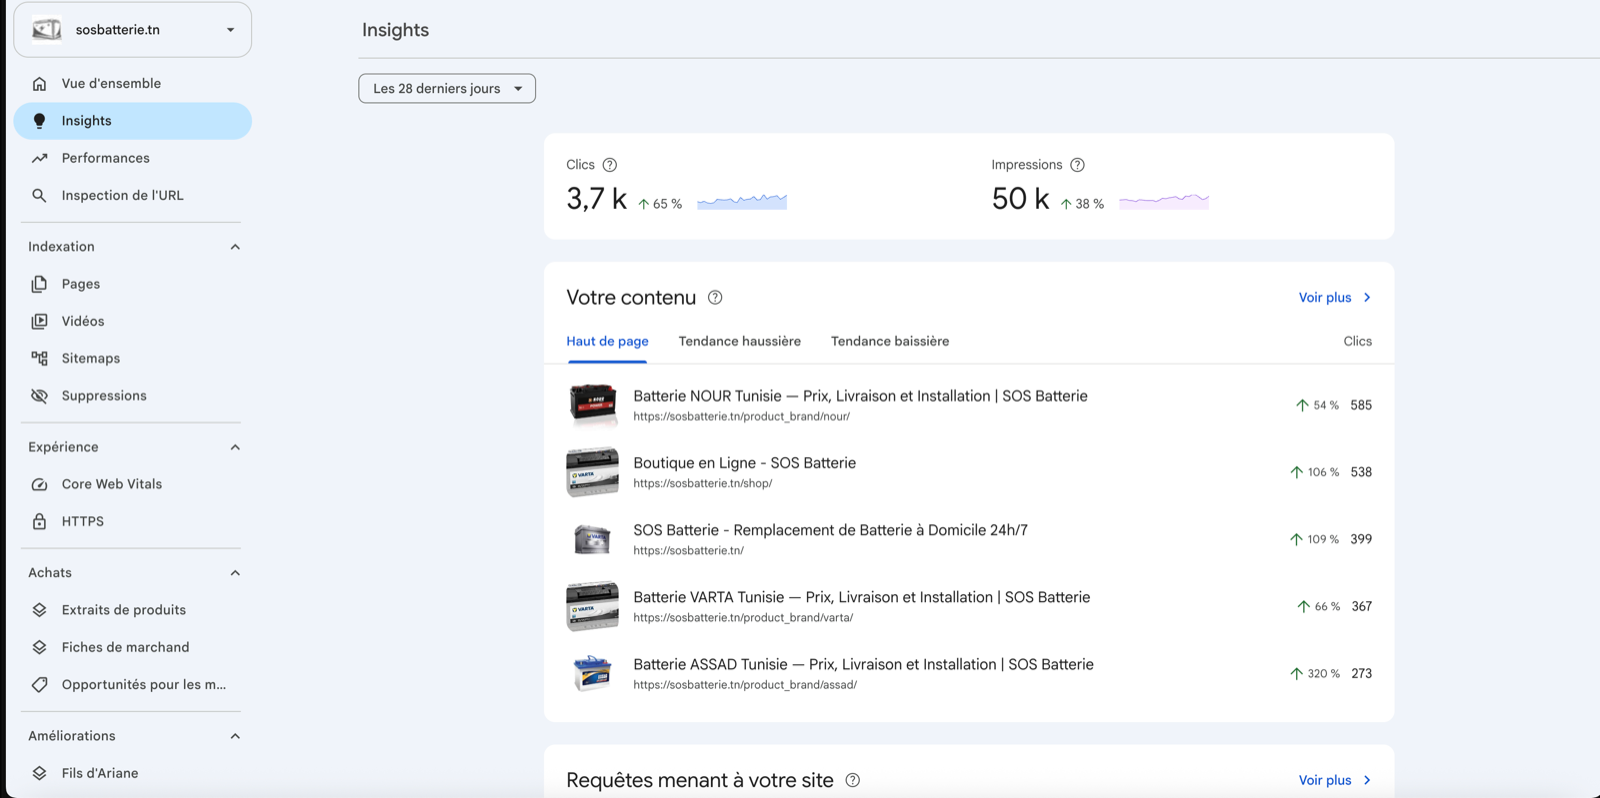Viewport: 1600px width, 798px height.
Task: Switch to the Tendance baissière tab
Action: click(x=890, y=342)
